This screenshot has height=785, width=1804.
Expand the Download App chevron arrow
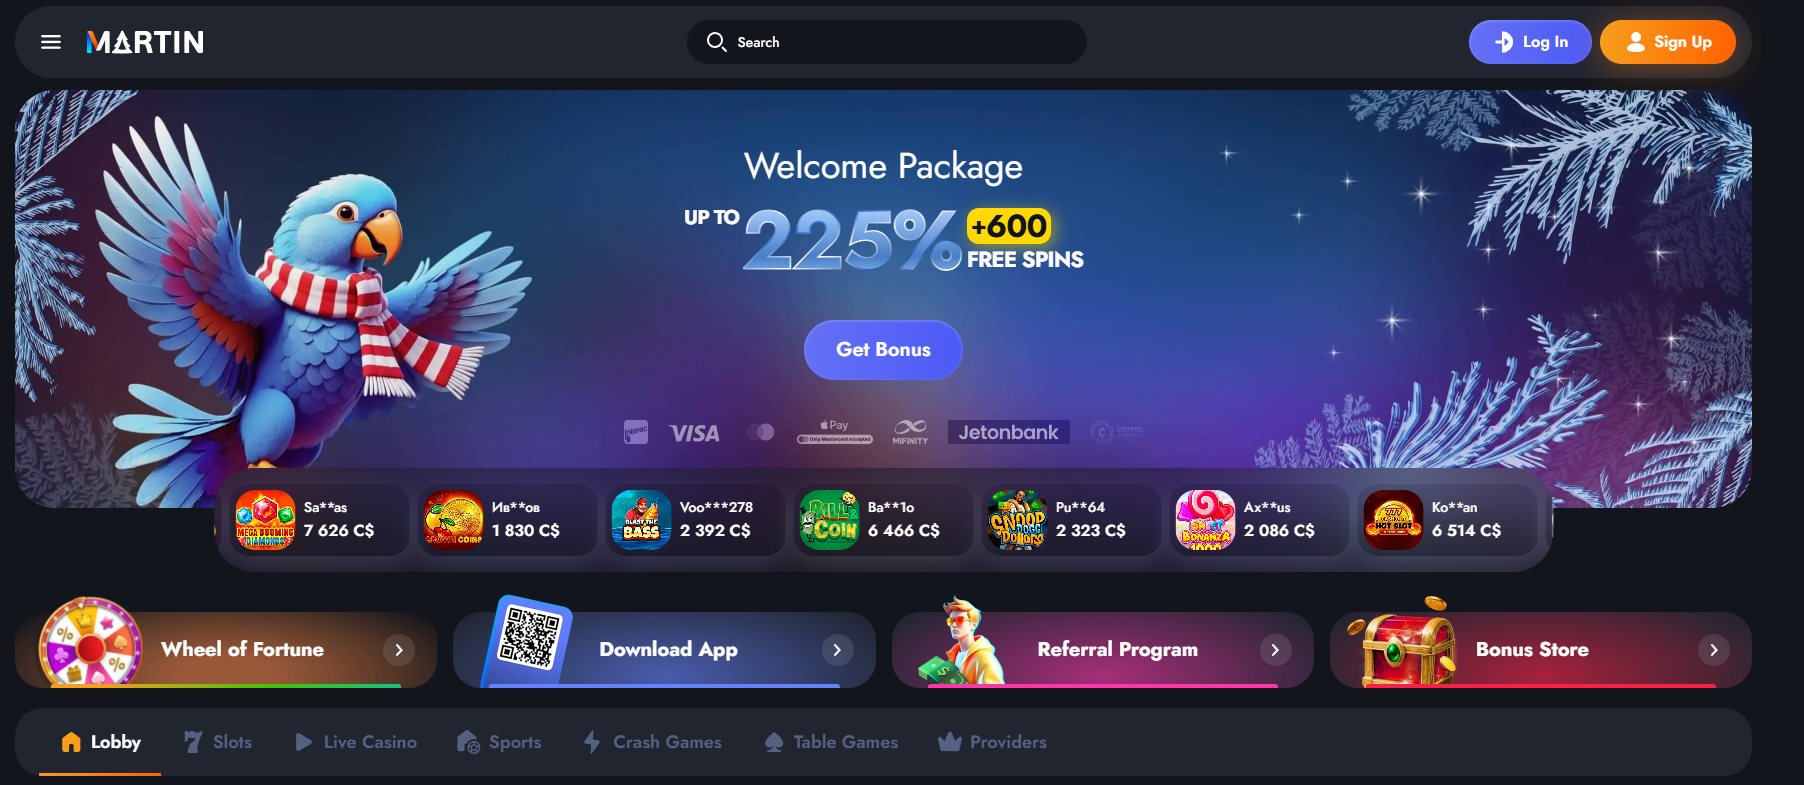pos(837,650)
